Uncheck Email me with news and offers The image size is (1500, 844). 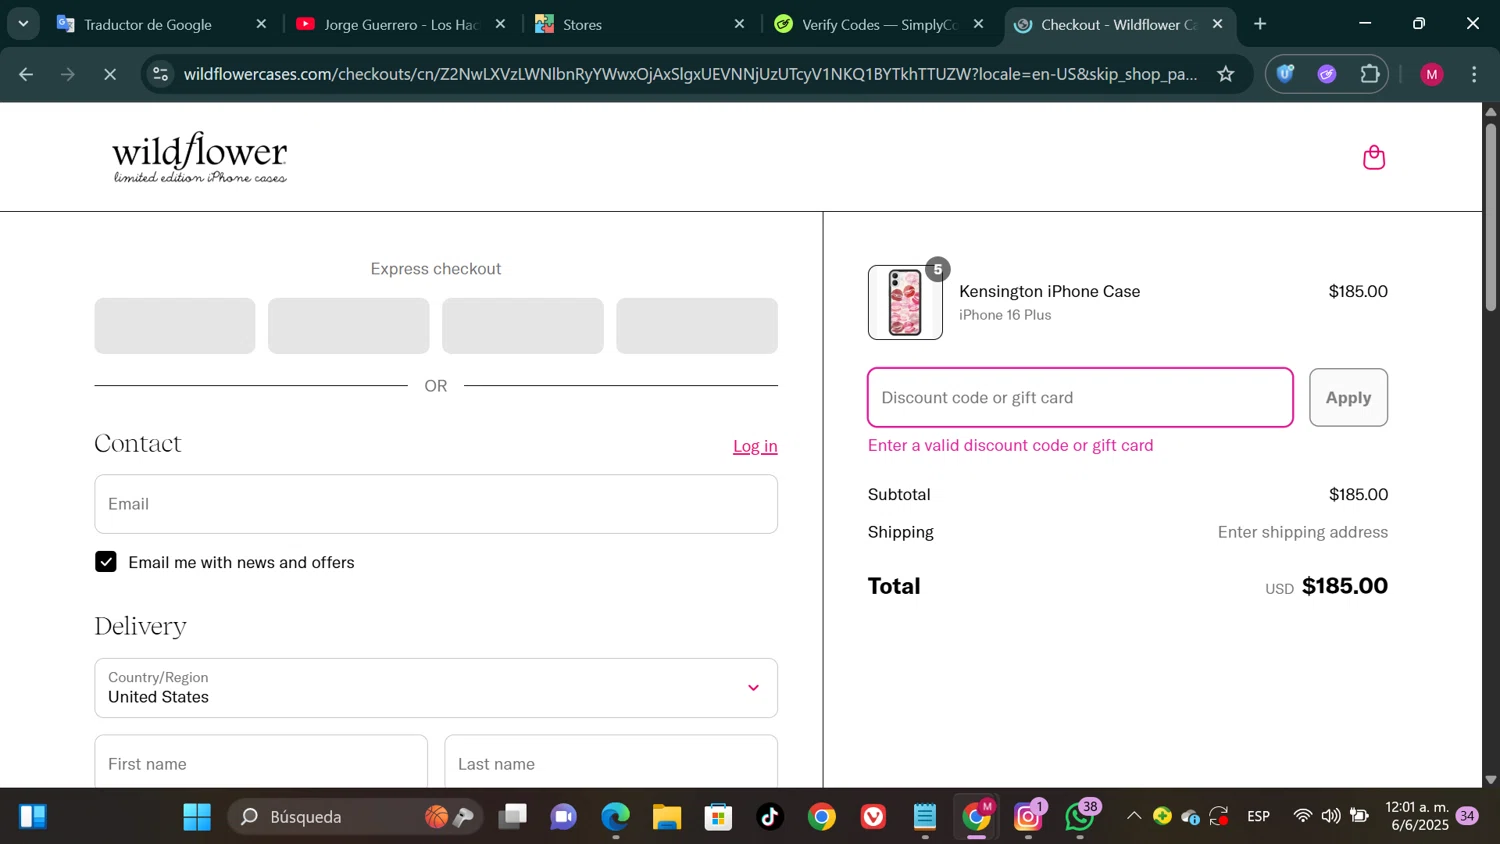tap(106, 562)
